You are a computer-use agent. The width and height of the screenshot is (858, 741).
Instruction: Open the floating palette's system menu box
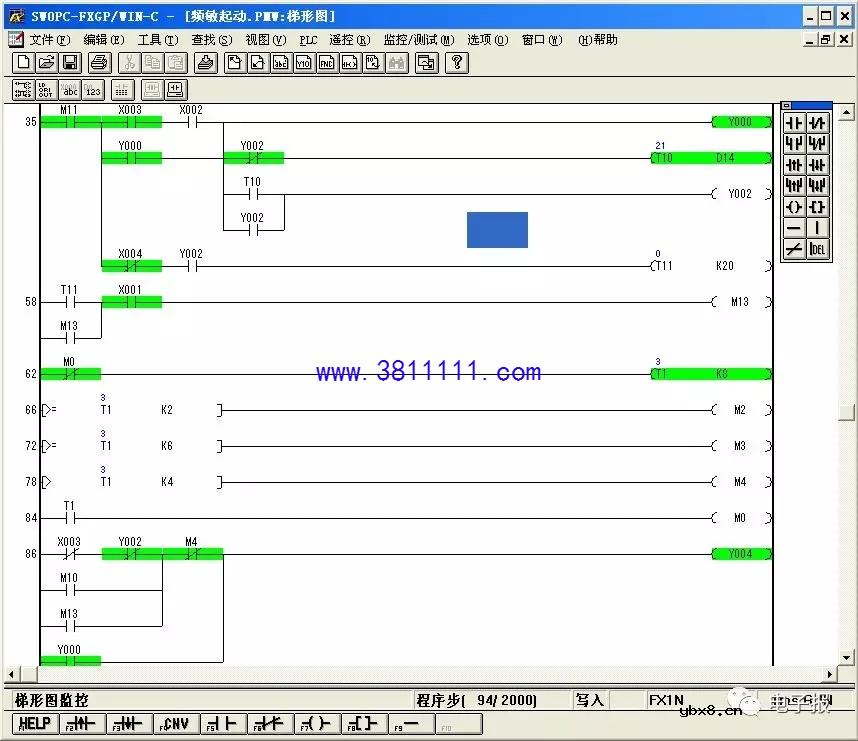786,106
